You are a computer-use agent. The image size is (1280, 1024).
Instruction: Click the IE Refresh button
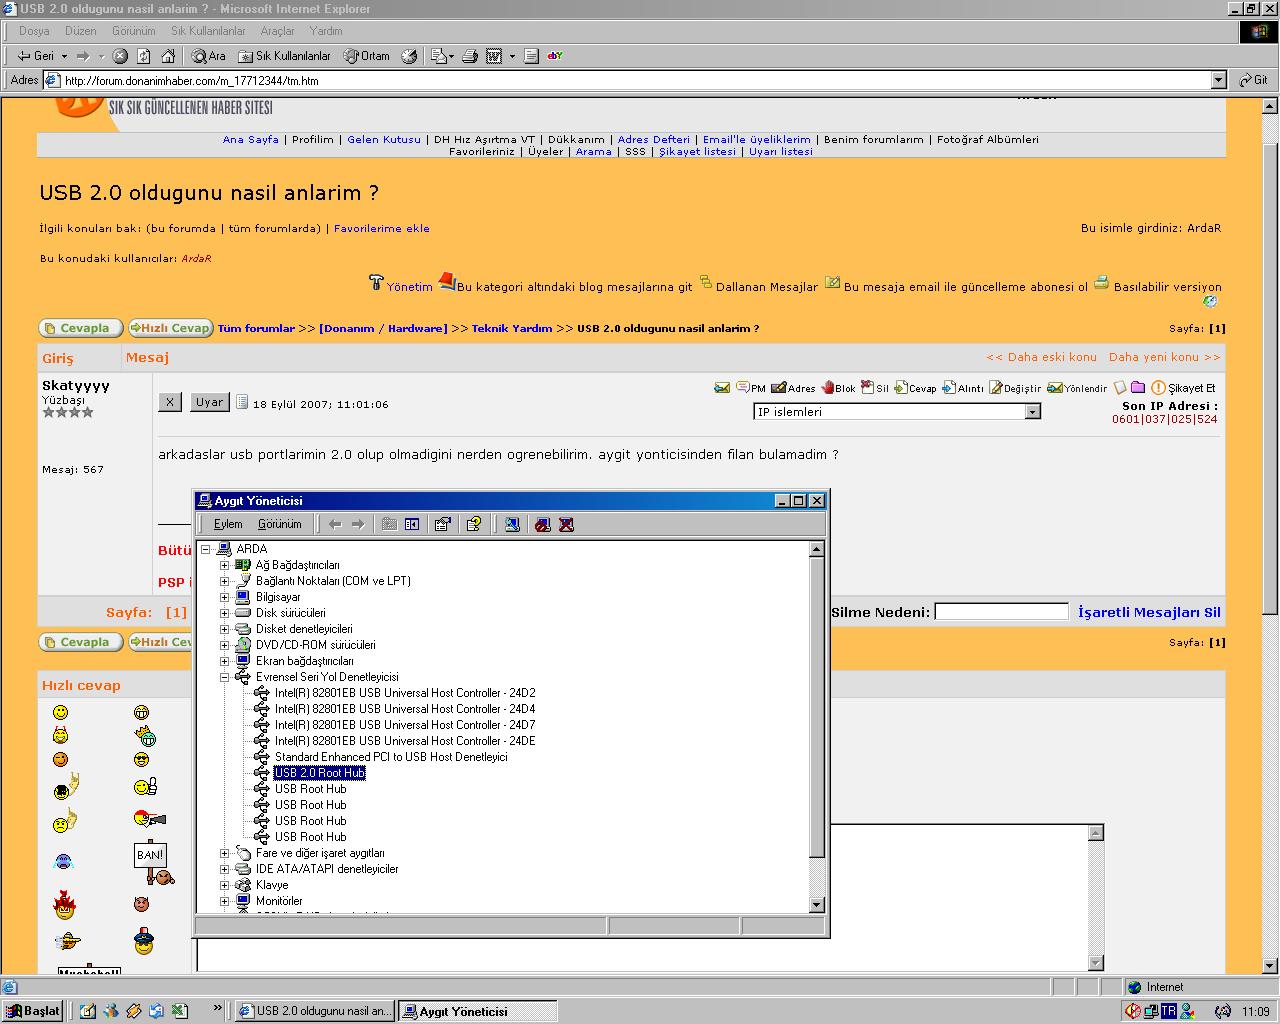pyautogui.click(x=144, y=56)
